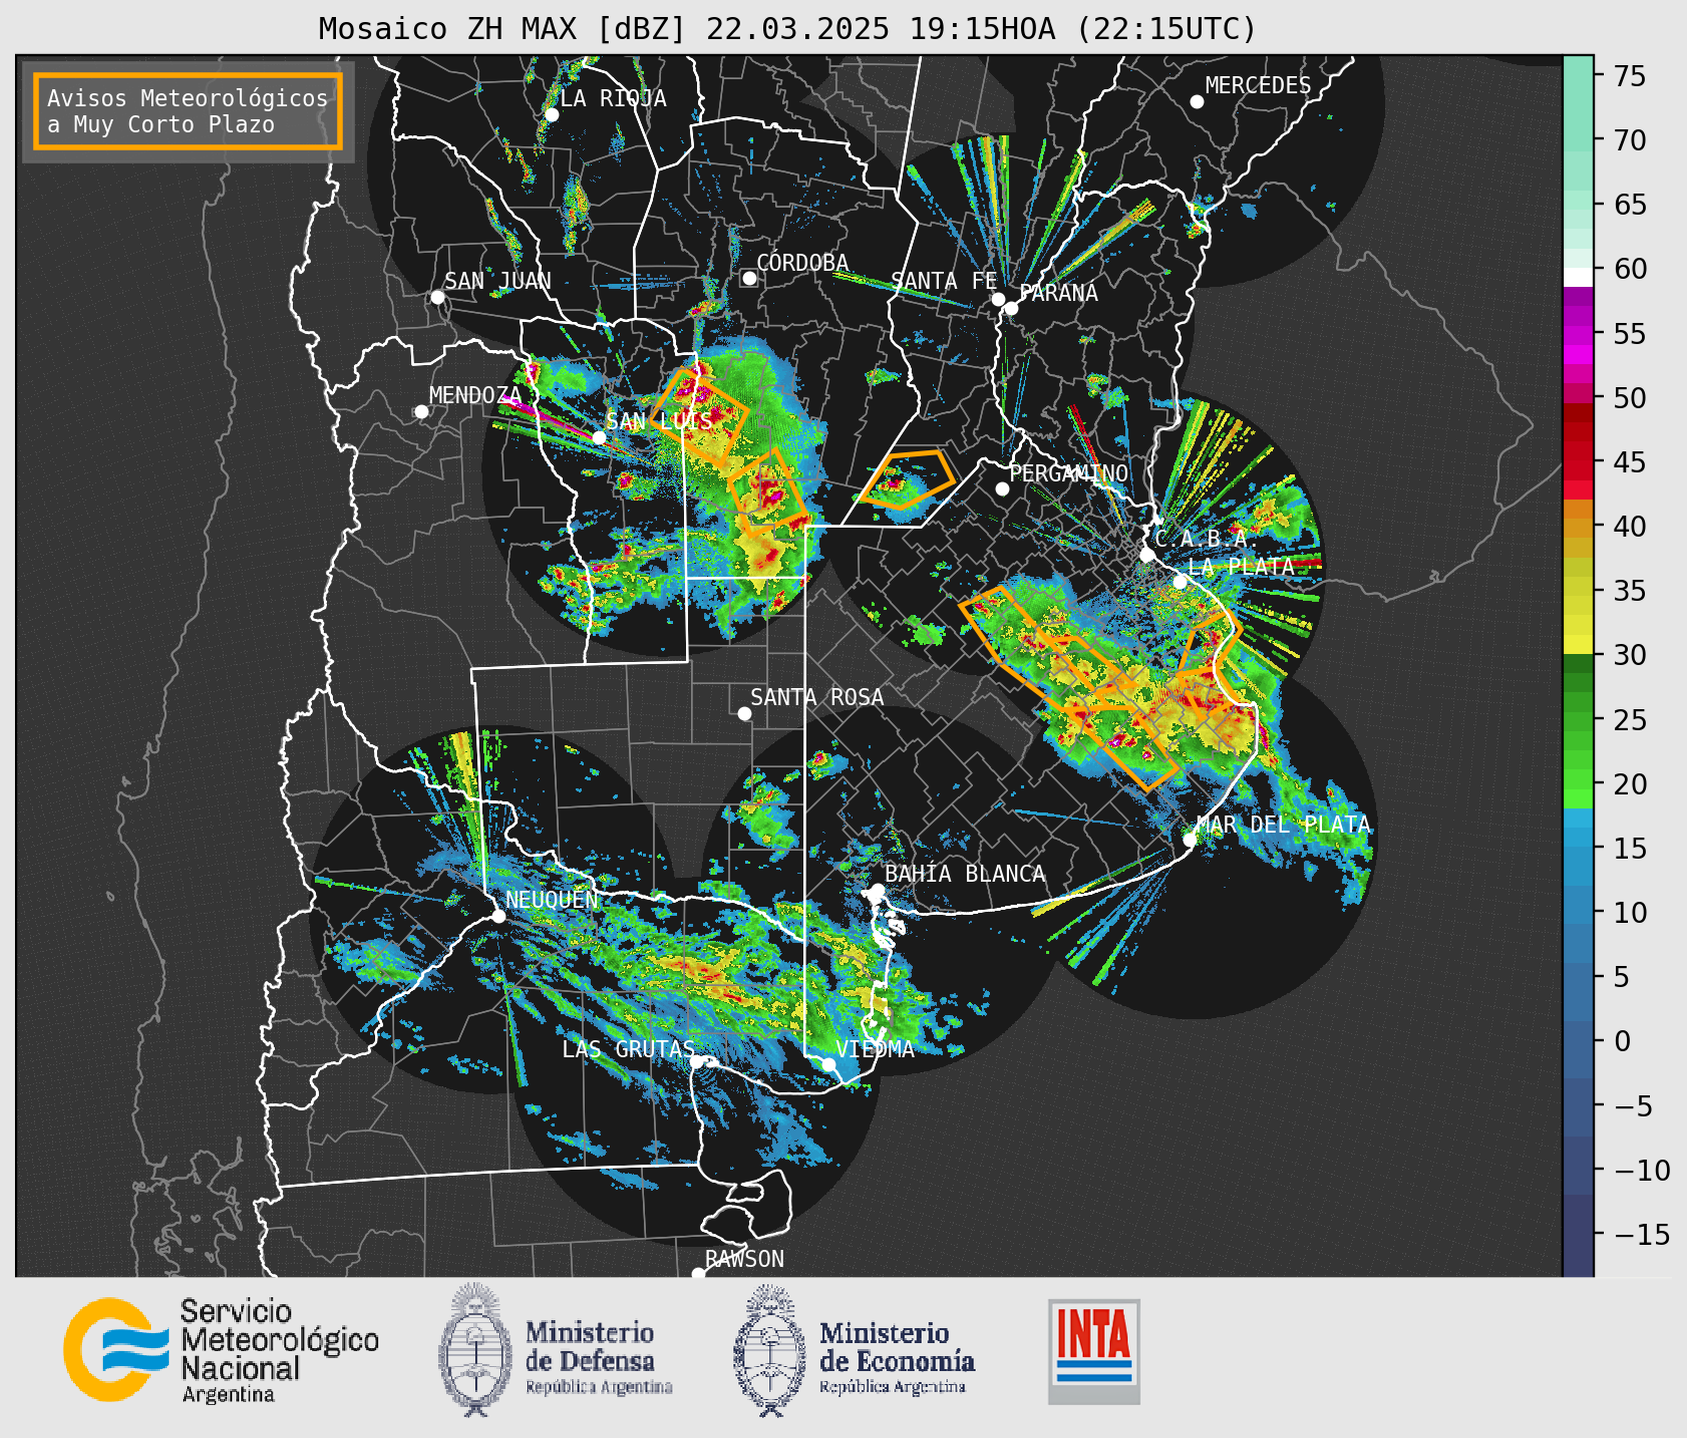Select the LAS GRUTAS city label
Viewport: 1687px width, 1438px height.
(628, 1049)
